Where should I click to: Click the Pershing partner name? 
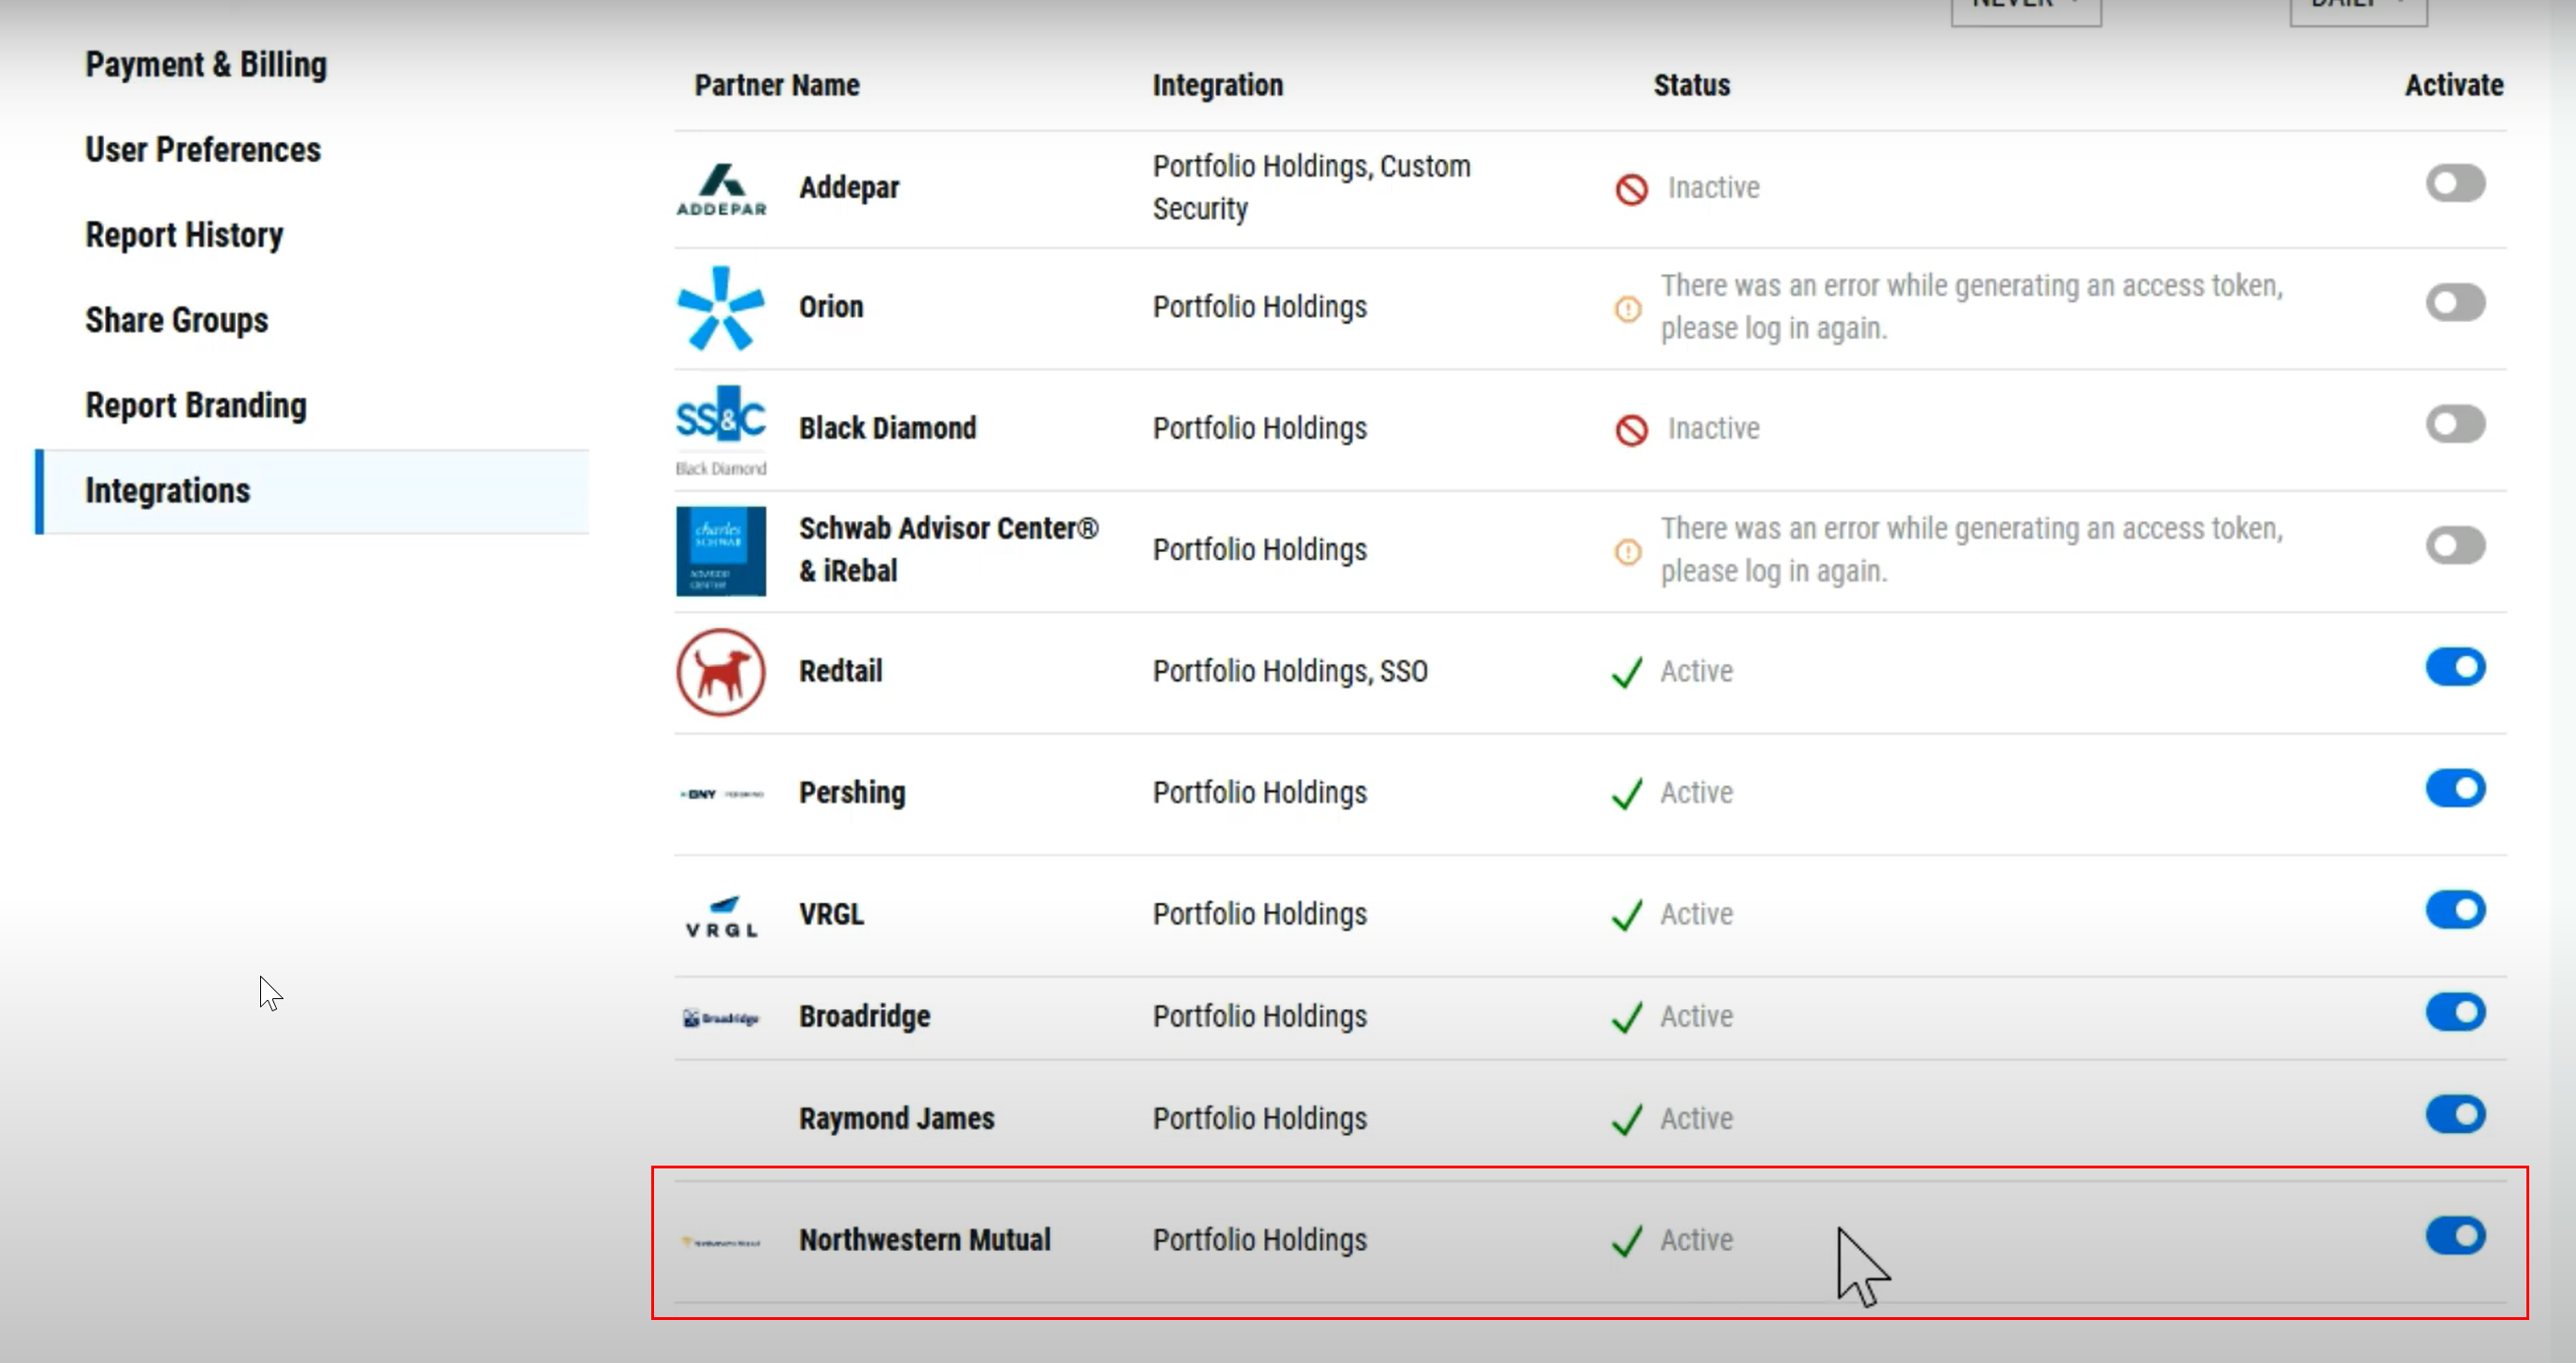point(852,794)
